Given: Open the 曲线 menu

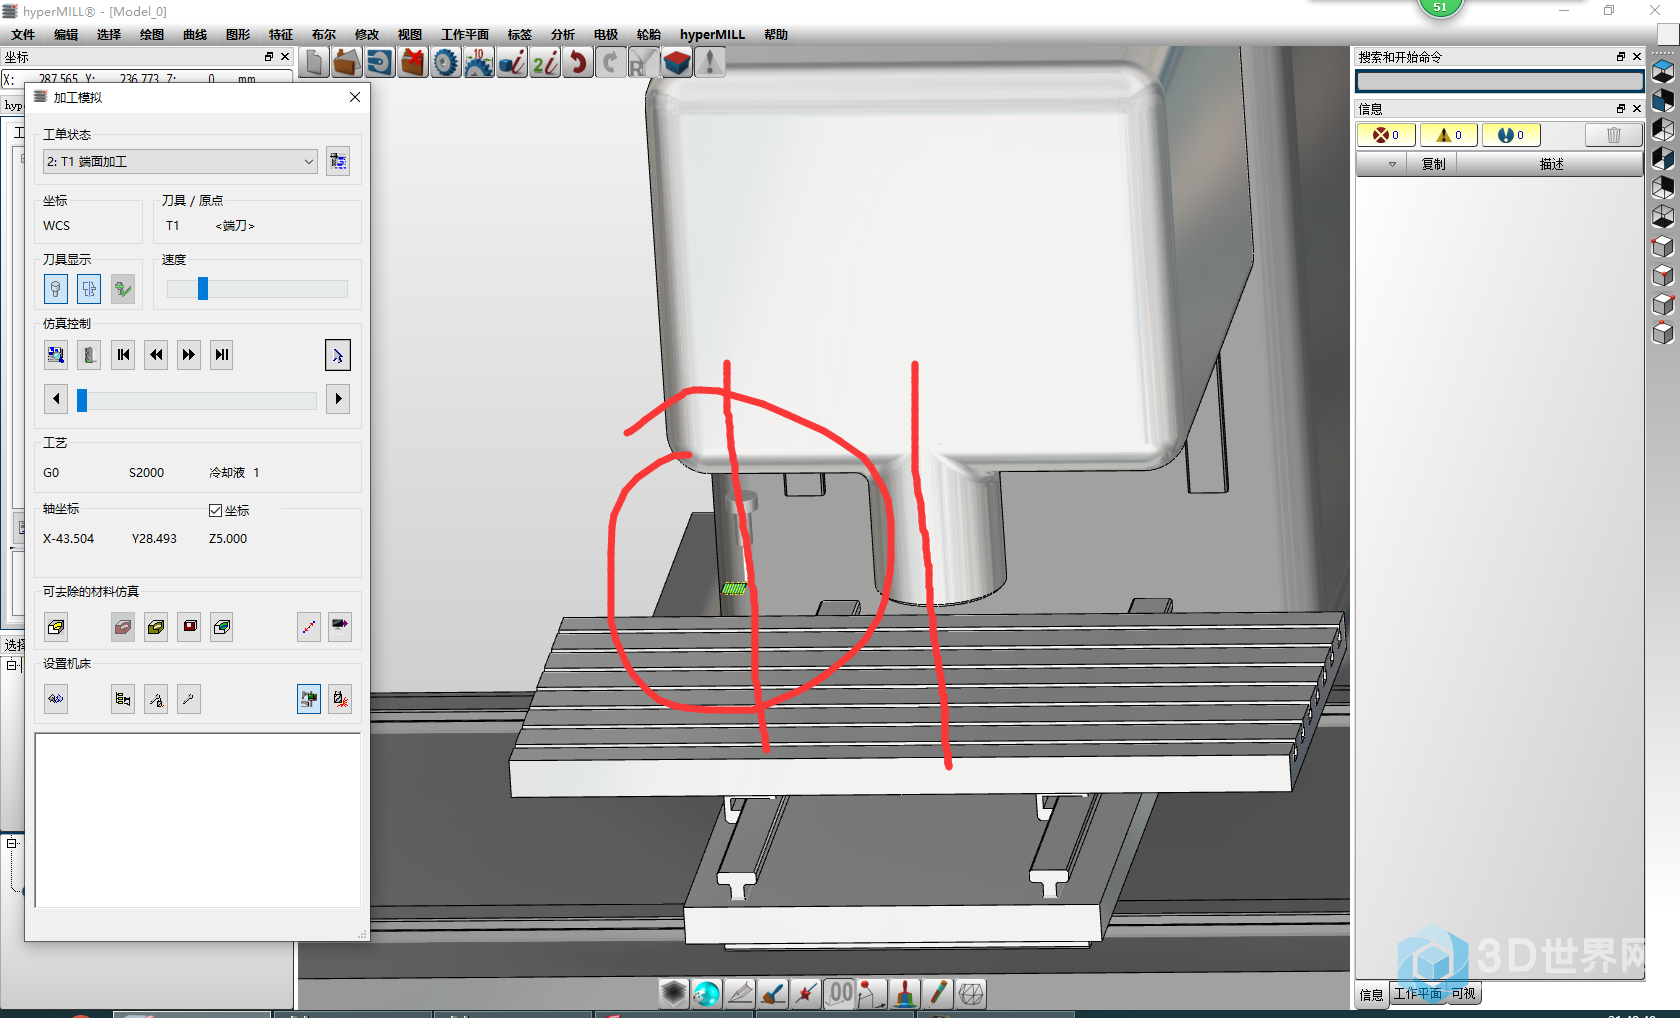Looking at the screenshot, I should [x=195, y=35].
